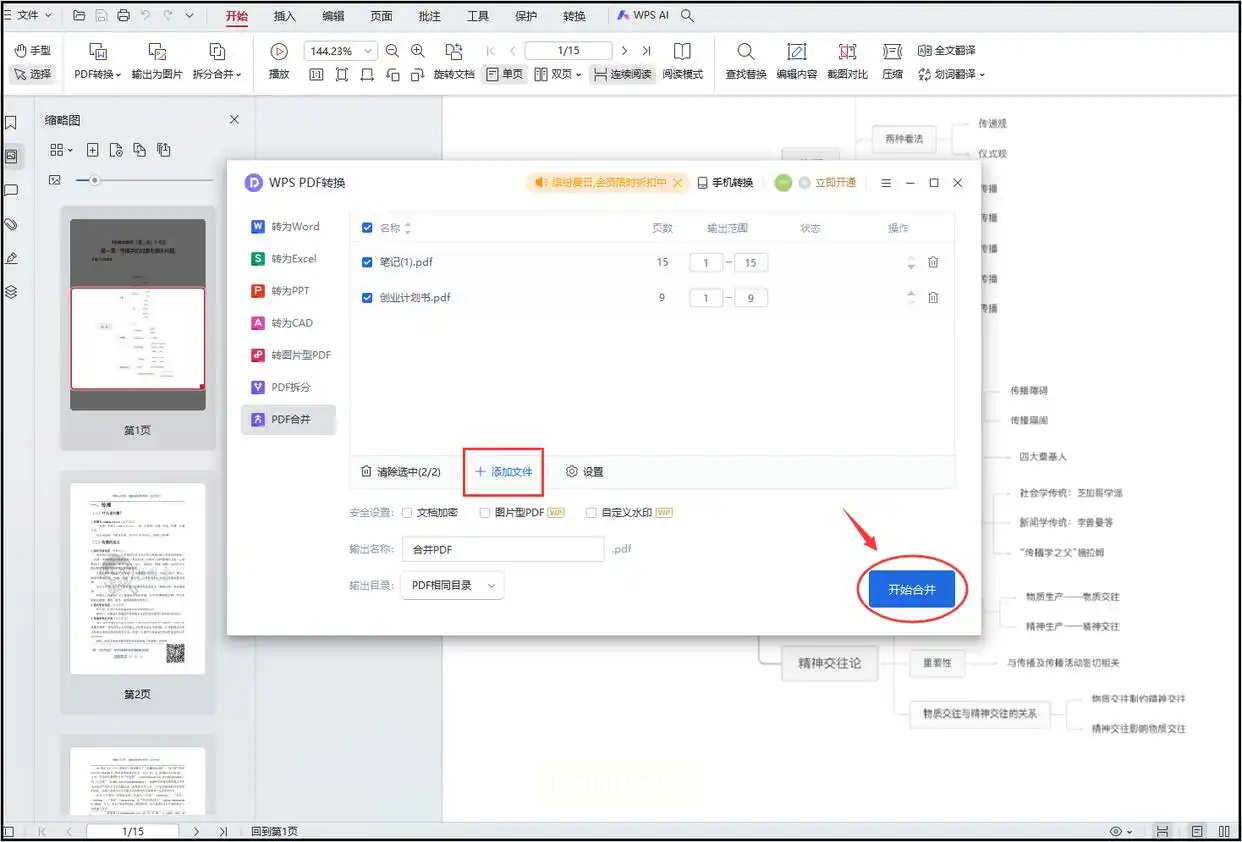
Task: Uncheck the 笔记(1).pdf checkbox
Action: 367,262
